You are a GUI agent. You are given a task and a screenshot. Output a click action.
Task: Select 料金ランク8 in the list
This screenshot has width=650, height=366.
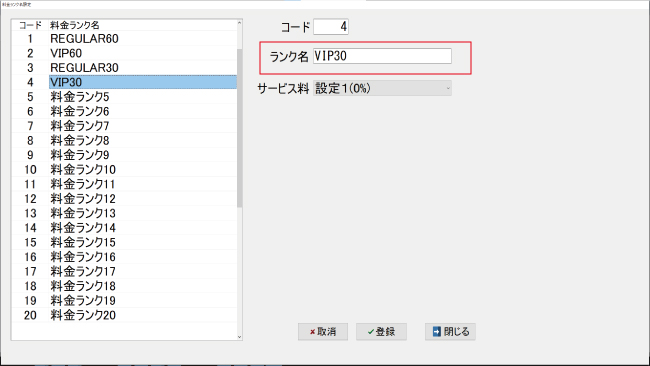(x=124, y=141)
